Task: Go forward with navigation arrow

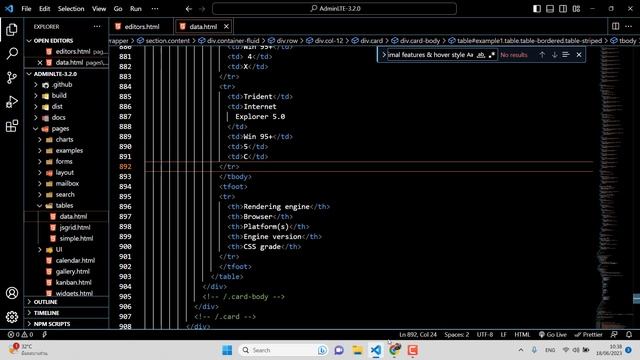Action: tap(202, 9)
